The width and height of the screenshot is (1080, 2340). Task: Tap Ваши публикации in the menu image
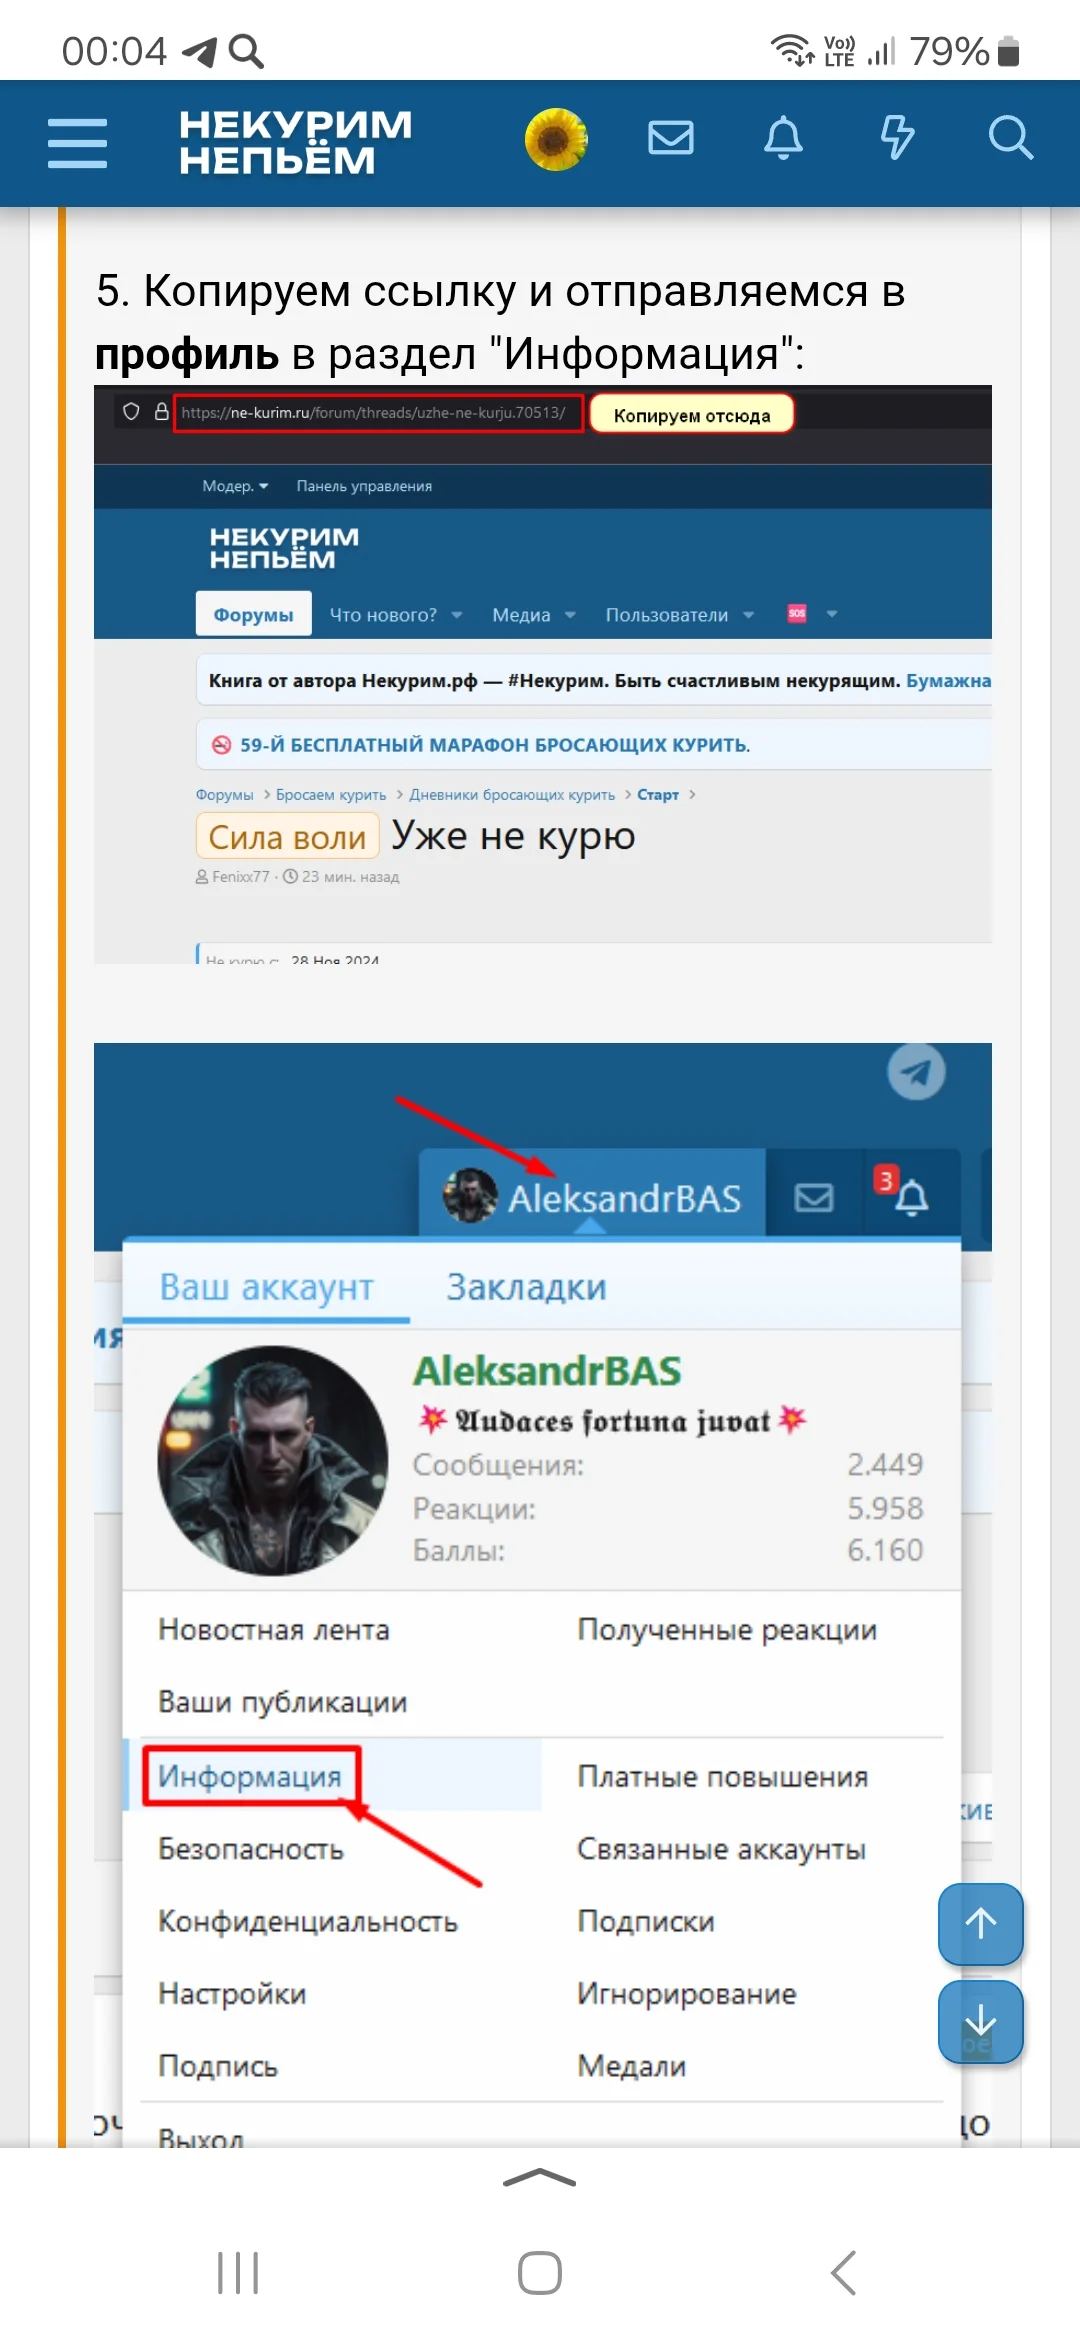tap(283, 1702)
